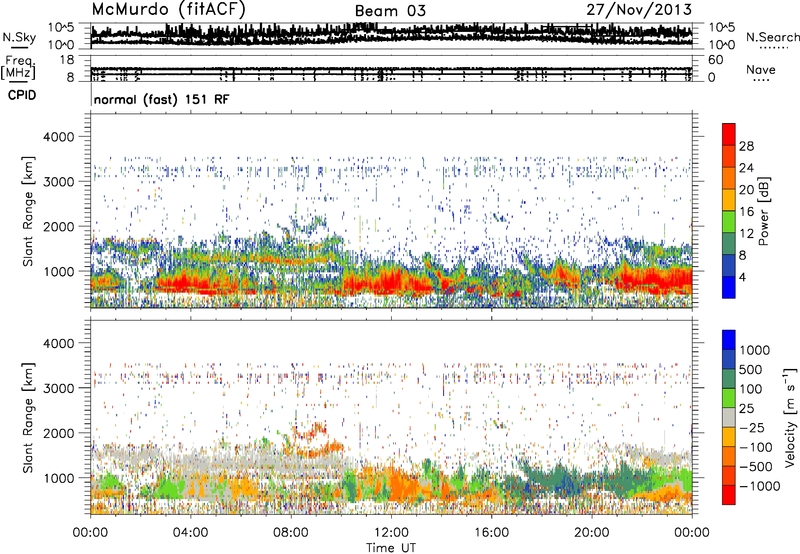Click the "Slant Range [km]" label of the velocity panel
Viewport: 800px width, 554px height.
(28, 418)
